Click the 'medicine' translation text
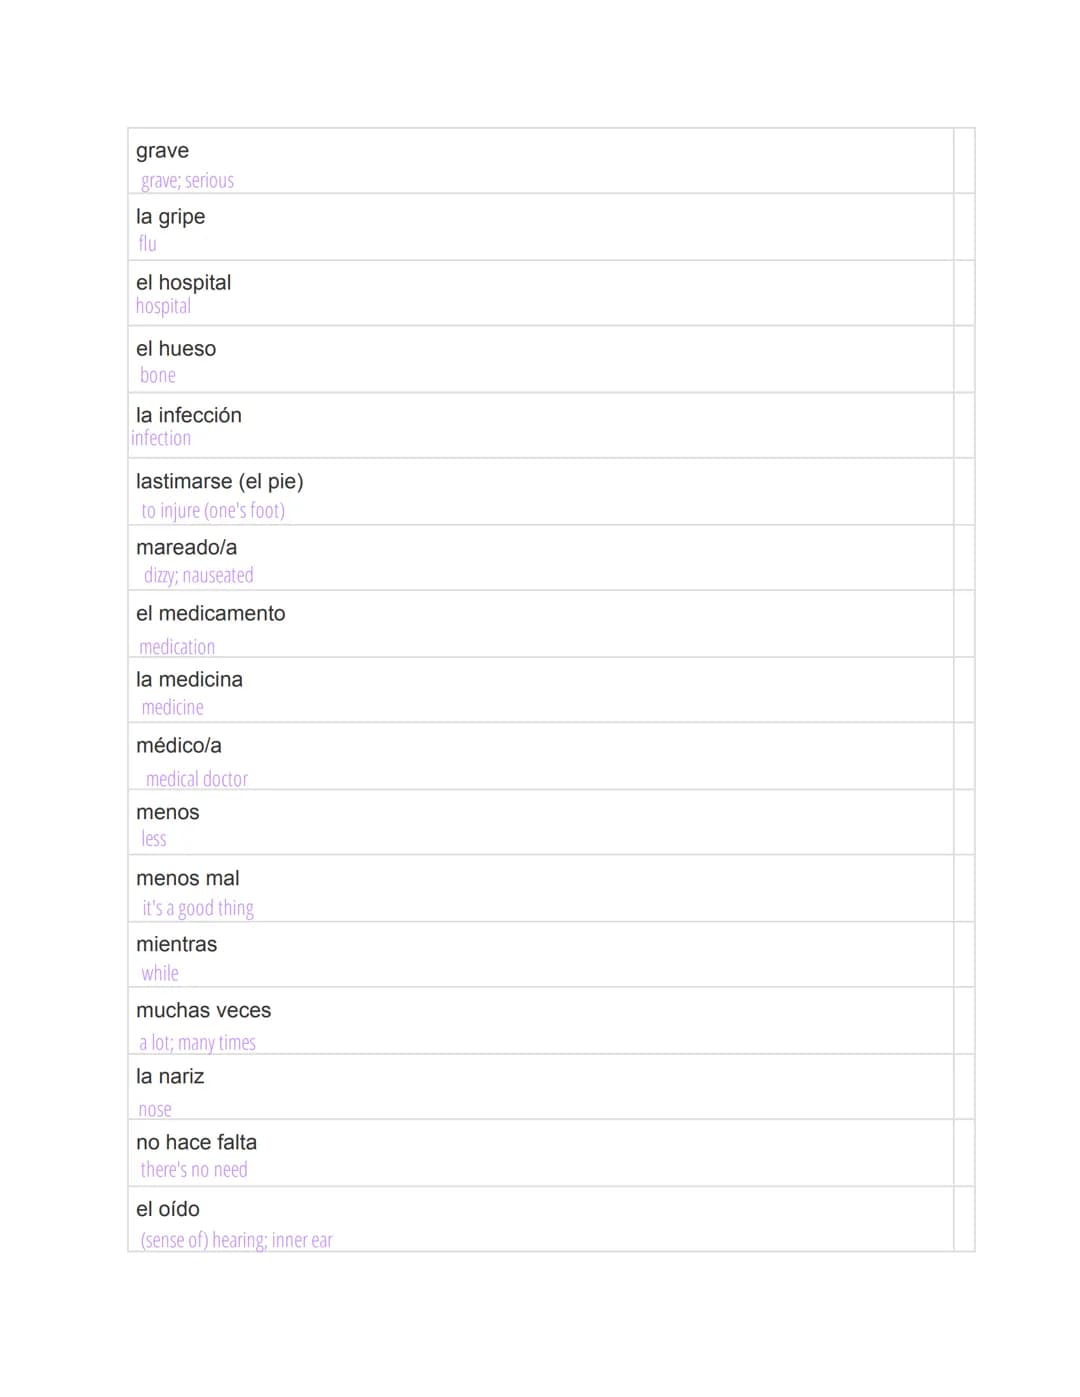Screen dimensions: 1080x1397 172,707
